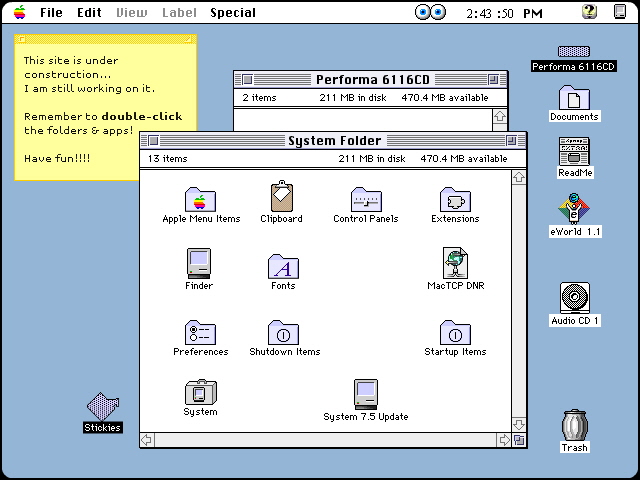Click the sticky note text "Have fun!!!!"
The image size is (640, 480).
click(57, 158)
